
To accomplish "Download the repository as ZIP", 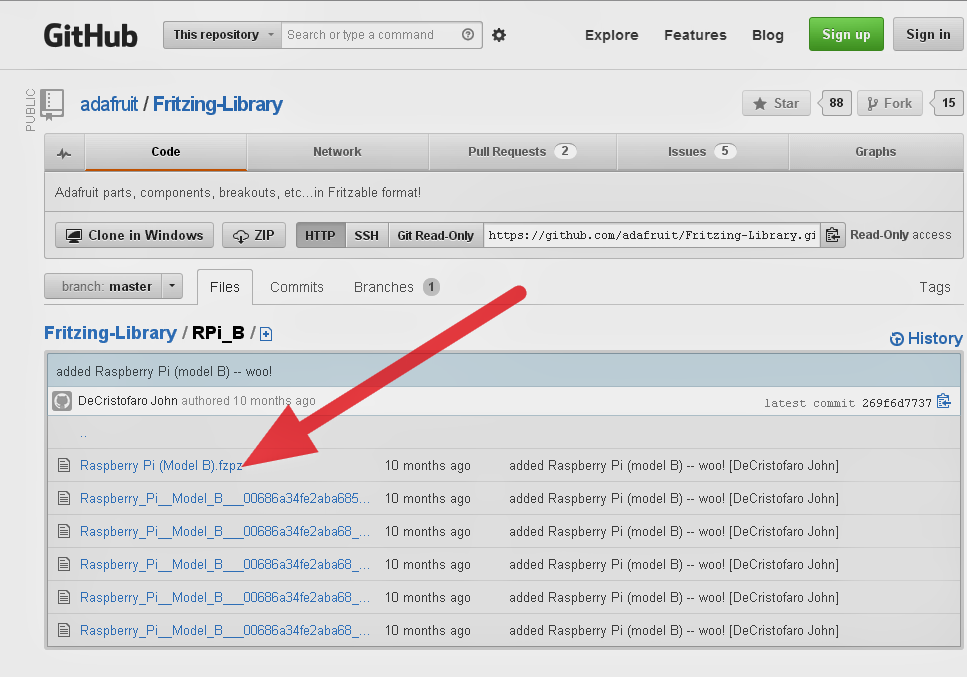I will [254, 236].
